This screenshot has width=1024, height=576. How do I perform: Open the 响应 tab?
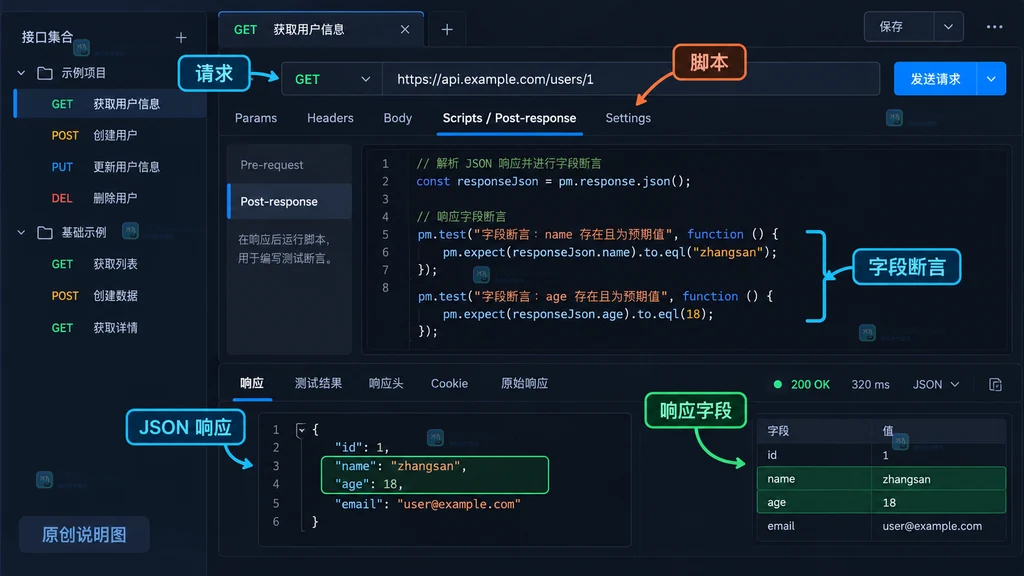[252, 383]
